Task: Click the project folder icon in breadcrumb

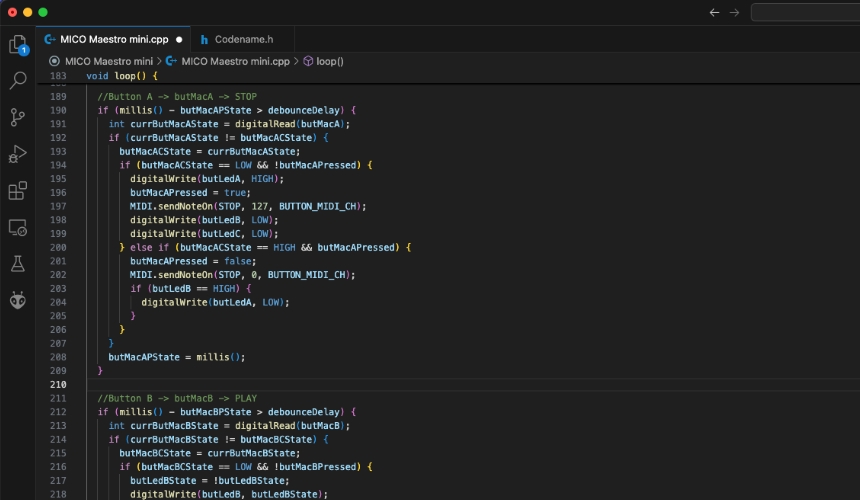Action: coord(54,61)
